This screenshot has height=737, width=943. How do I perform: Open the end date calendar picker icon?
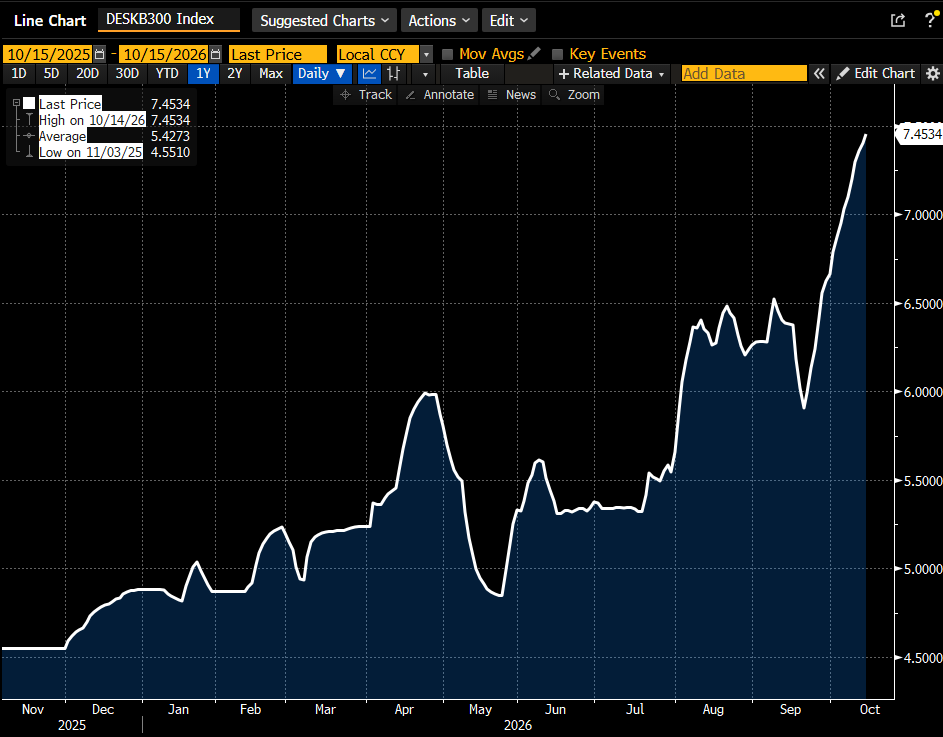coord(215,54)
